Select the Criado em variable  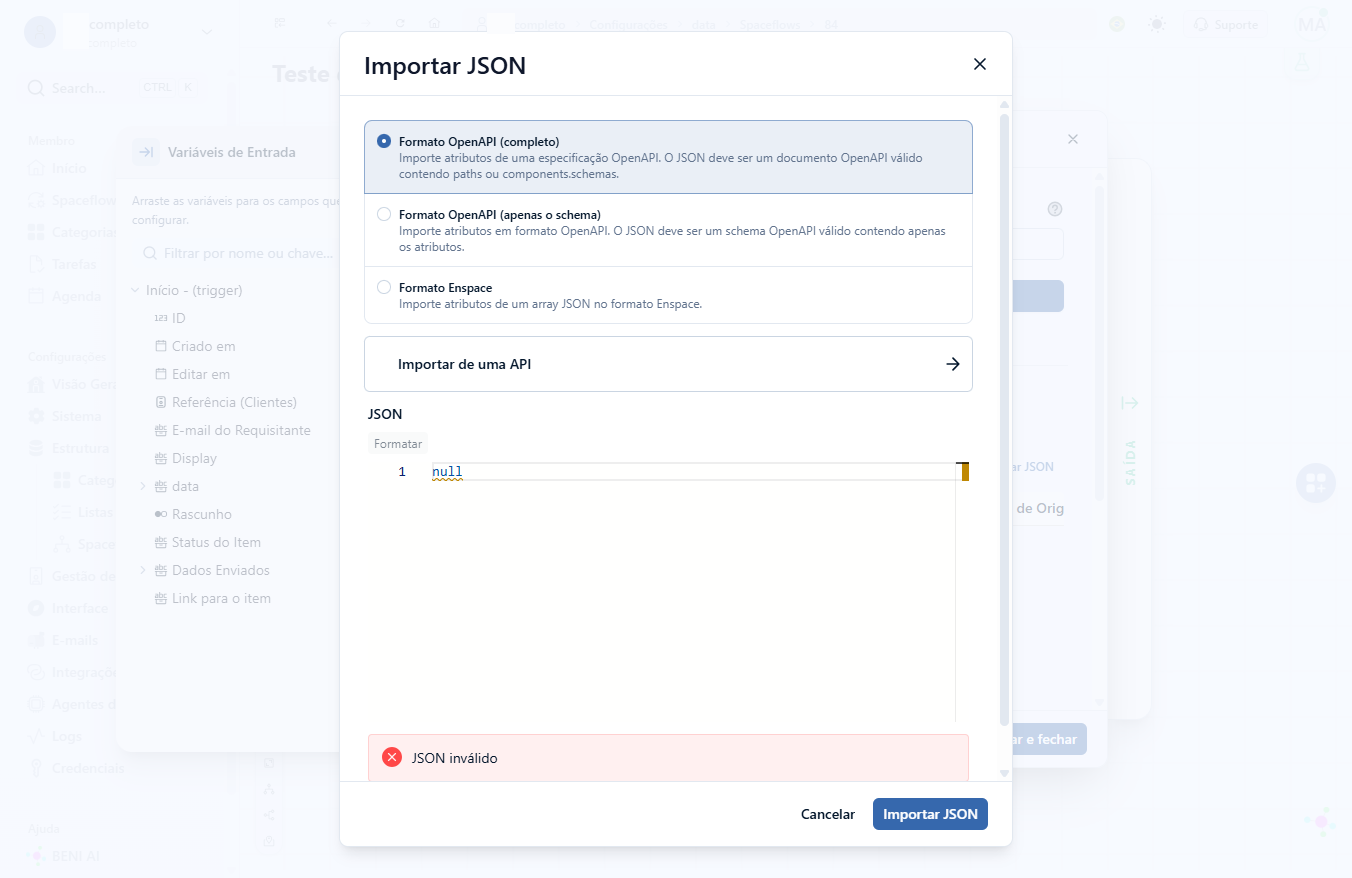tap(195, 346)
